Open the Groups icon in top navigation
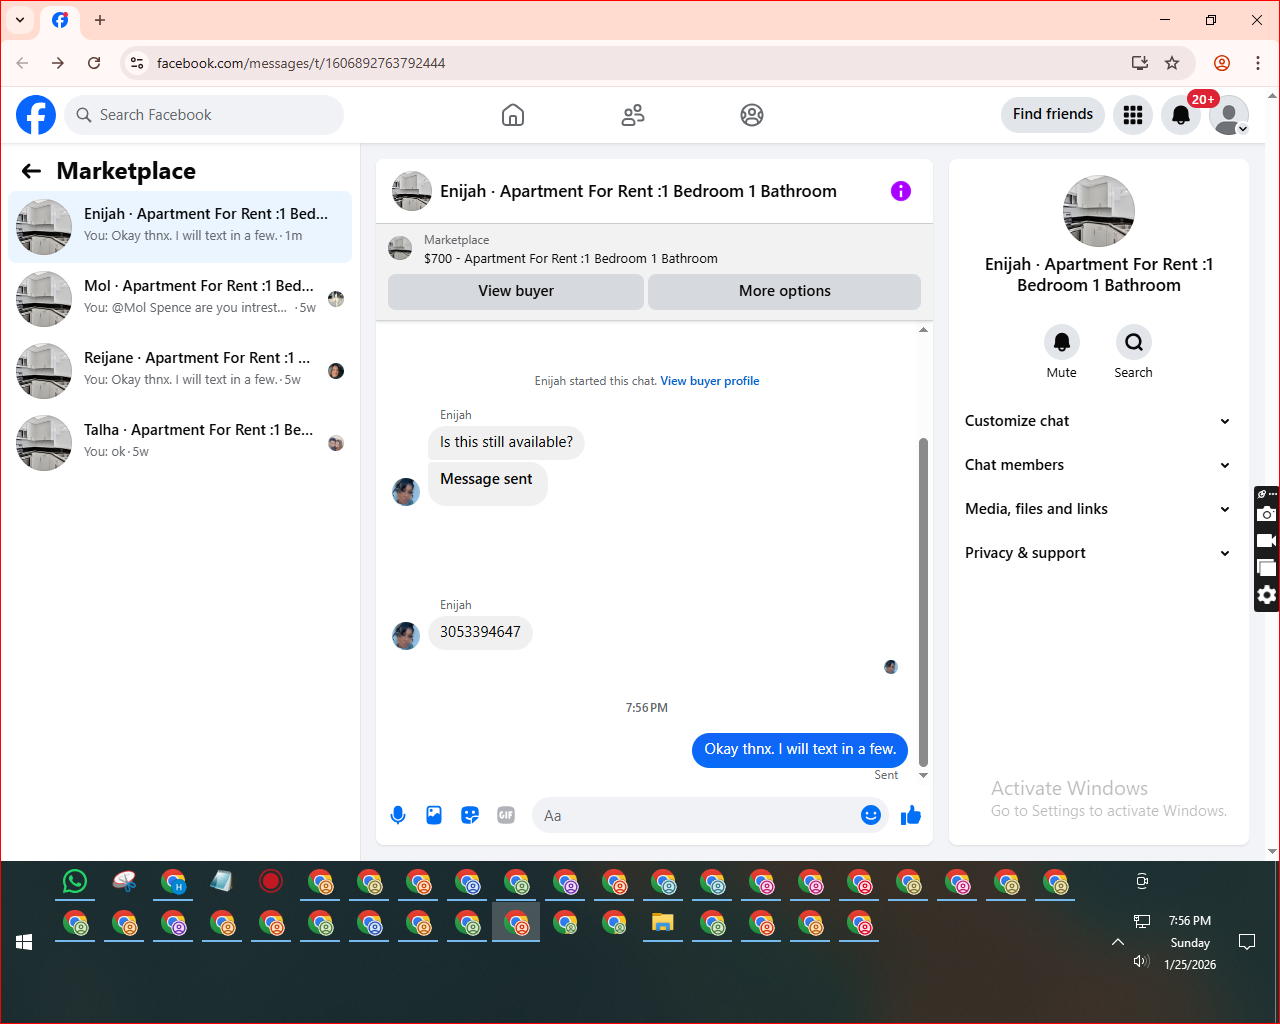This screenshot has width=1280, height=1024. point(752,115)
